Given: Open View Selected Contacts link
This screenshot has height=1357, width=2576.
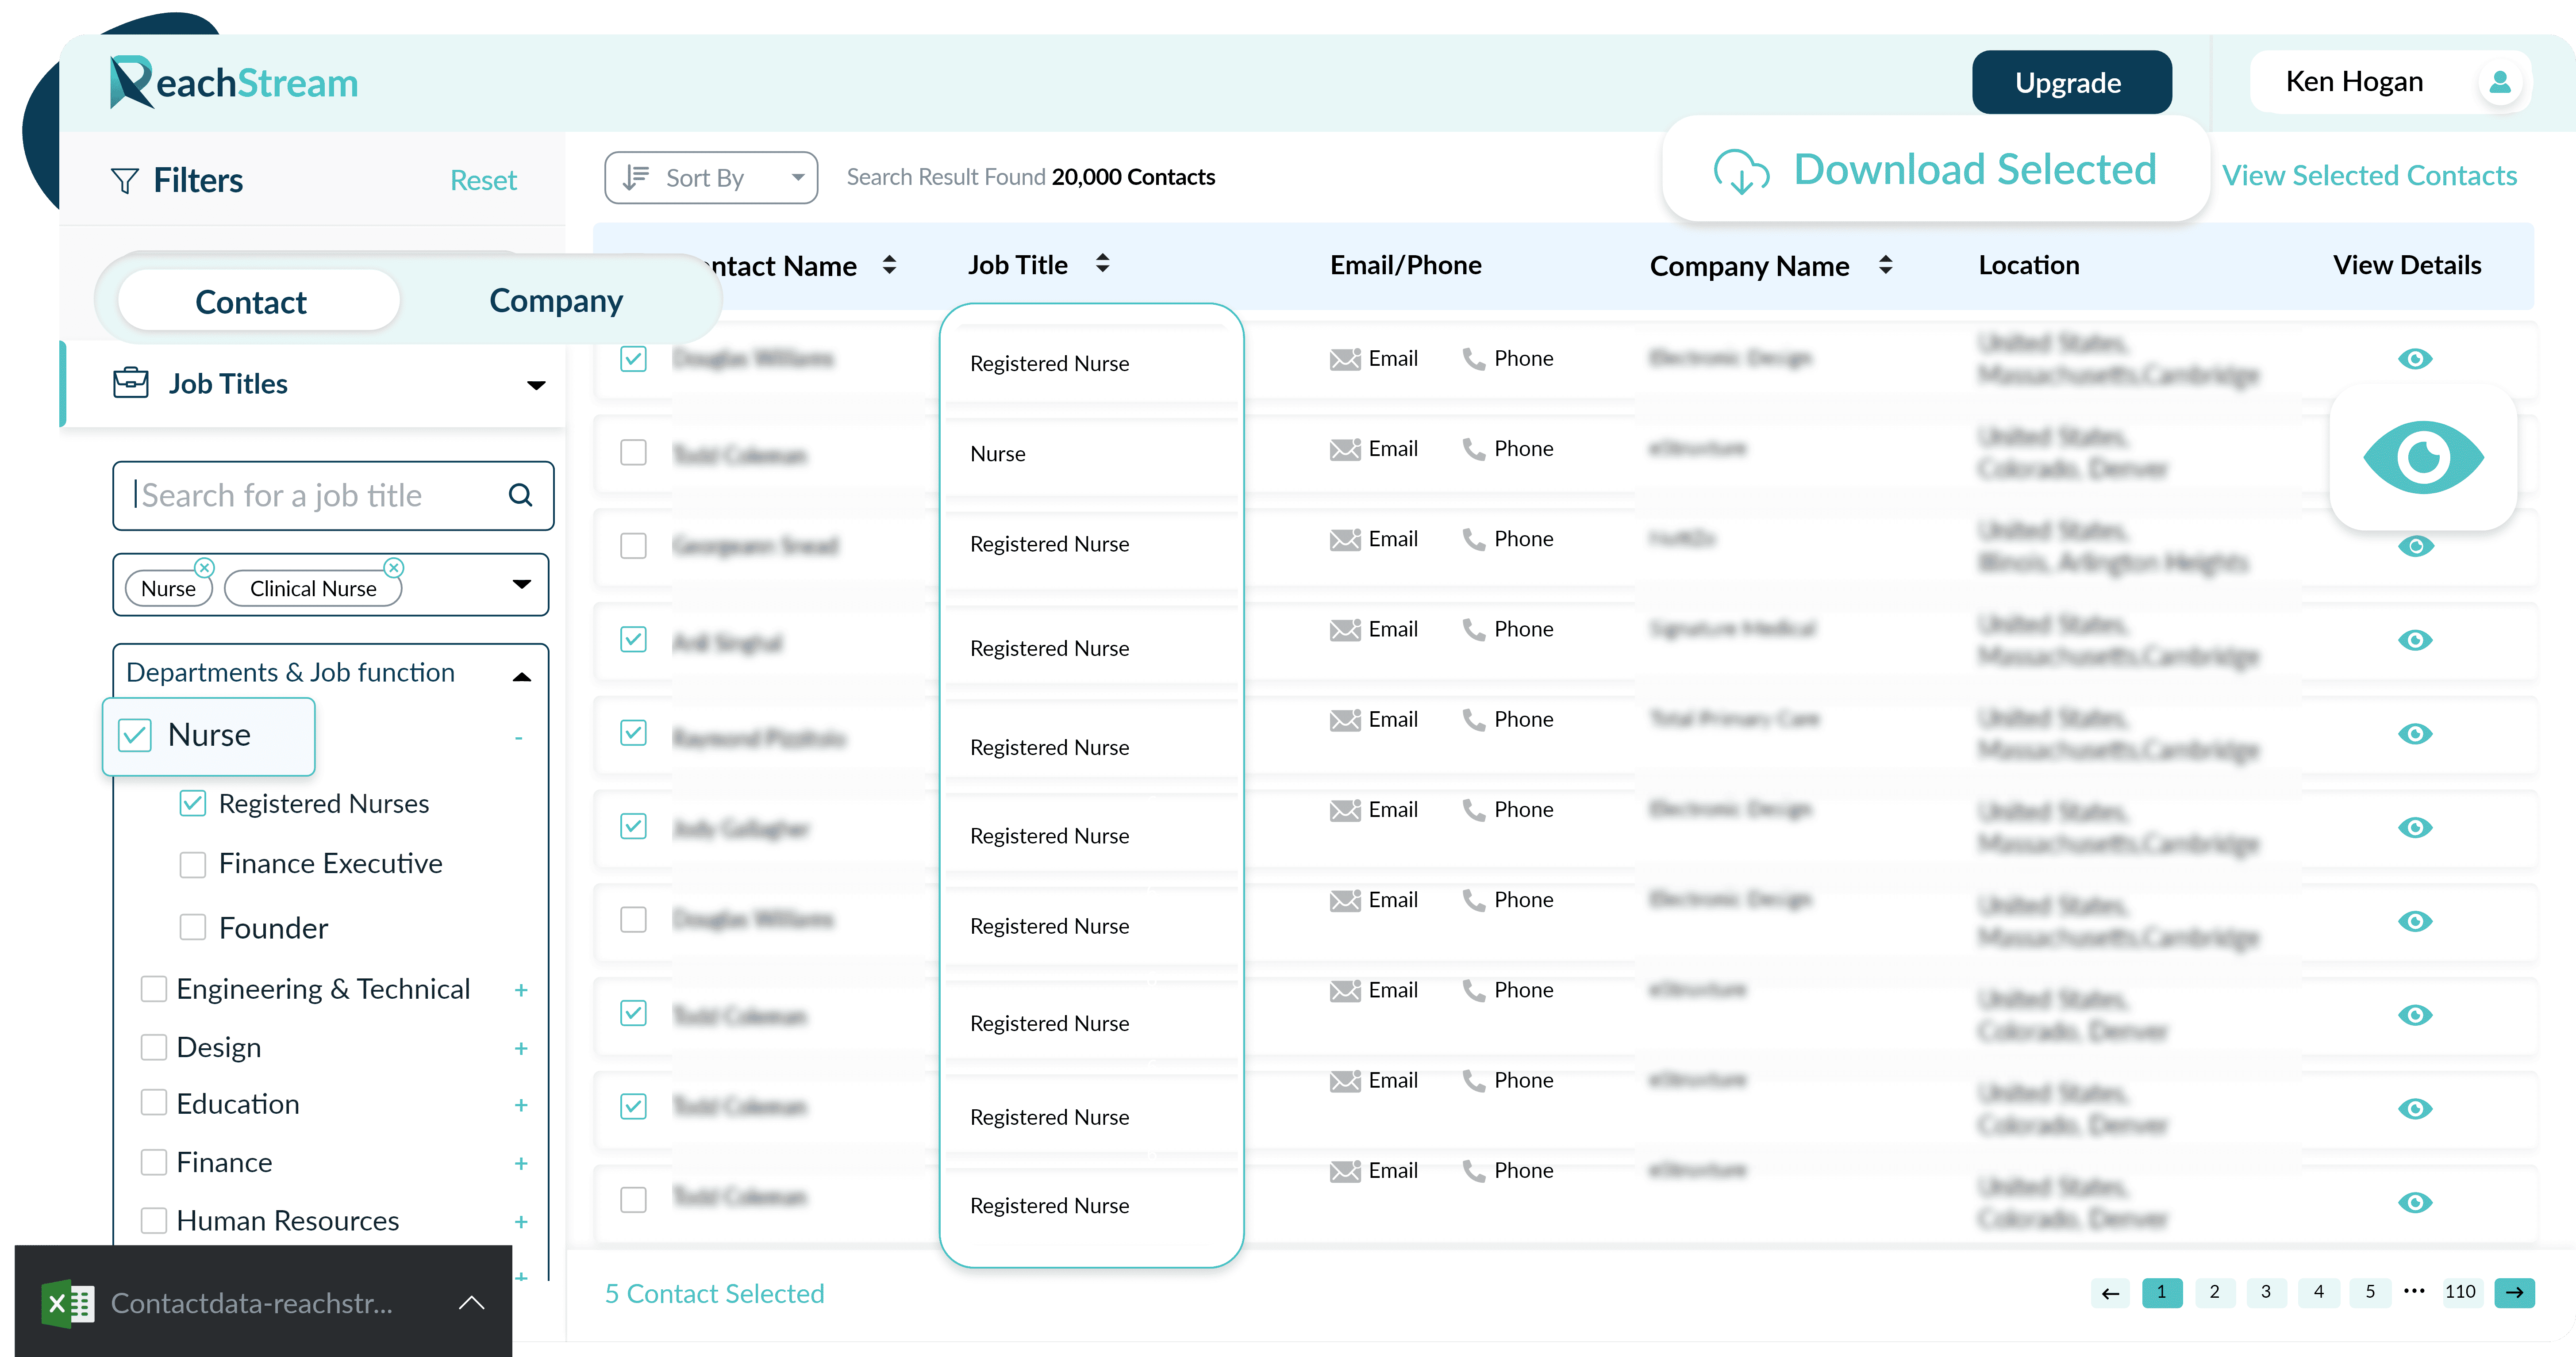Looking at the screenshot, I should click(x=2369, y=176).
